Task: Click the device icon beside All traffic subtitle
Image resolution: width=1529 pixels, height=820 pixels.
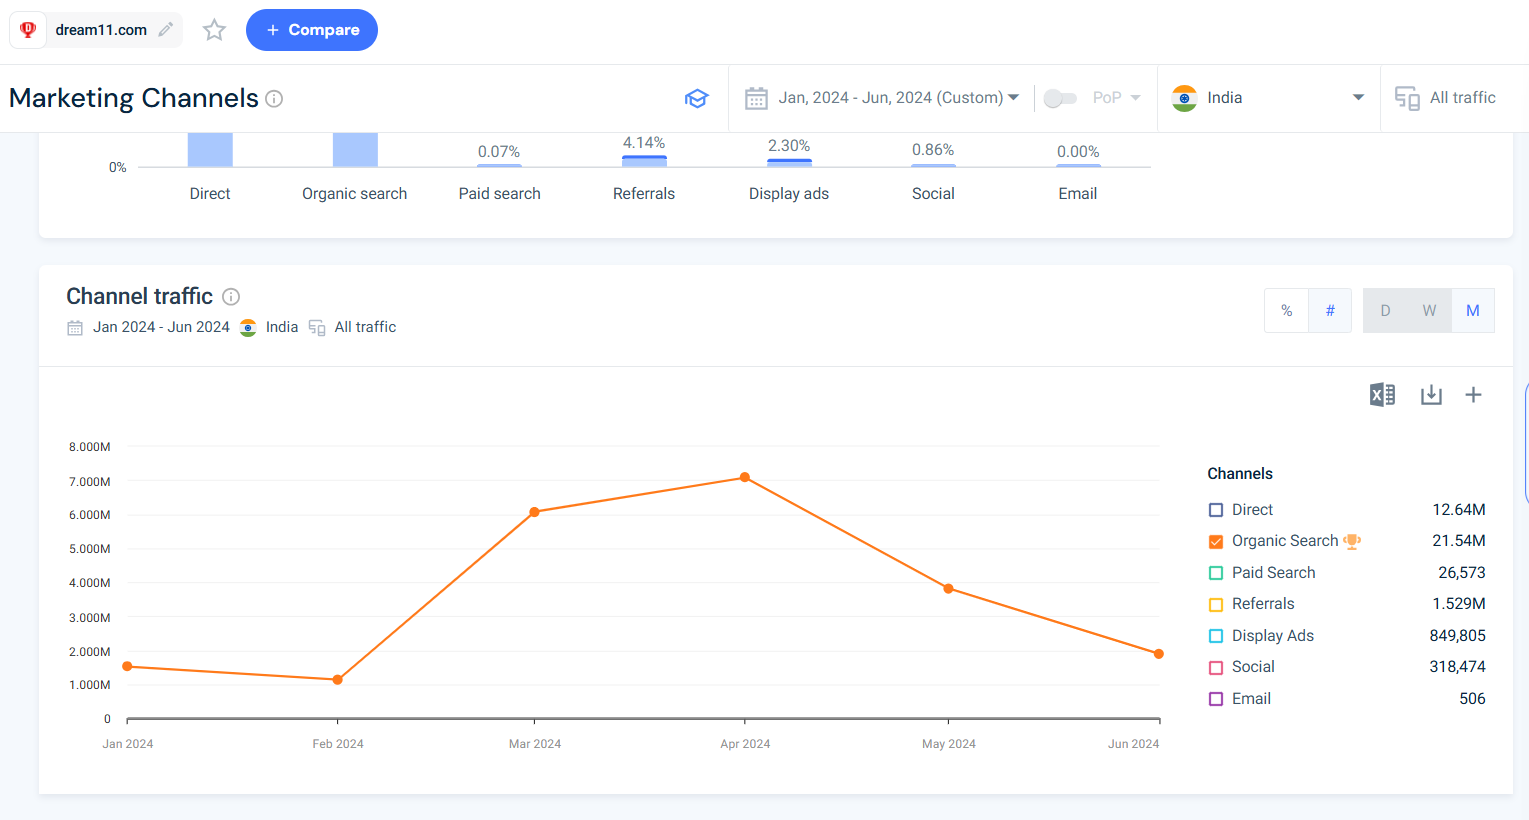Action: (x=317, y=328)
